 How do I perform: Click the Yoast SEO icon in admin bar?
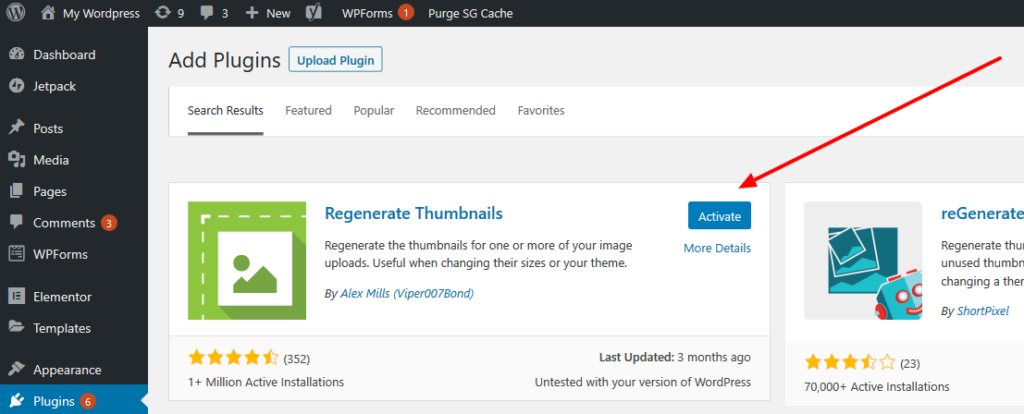(313, 13)
